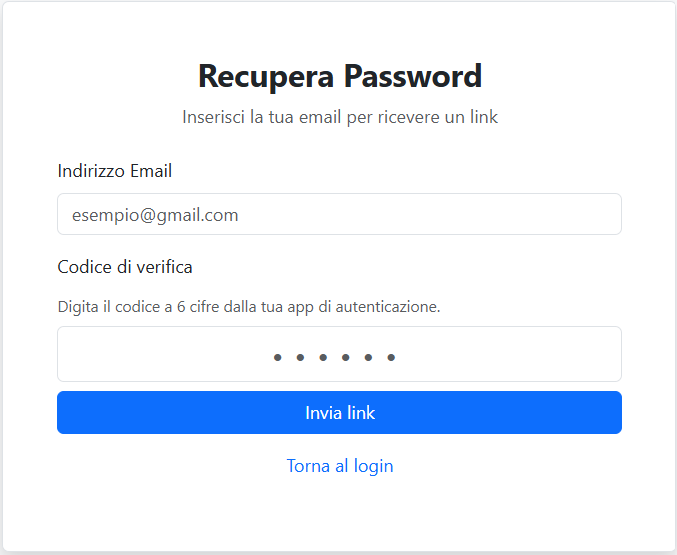Viewport: 677px width, 555px height.
Task: Click the subtitle about receiving a link
Action: [x=339, y=117]
